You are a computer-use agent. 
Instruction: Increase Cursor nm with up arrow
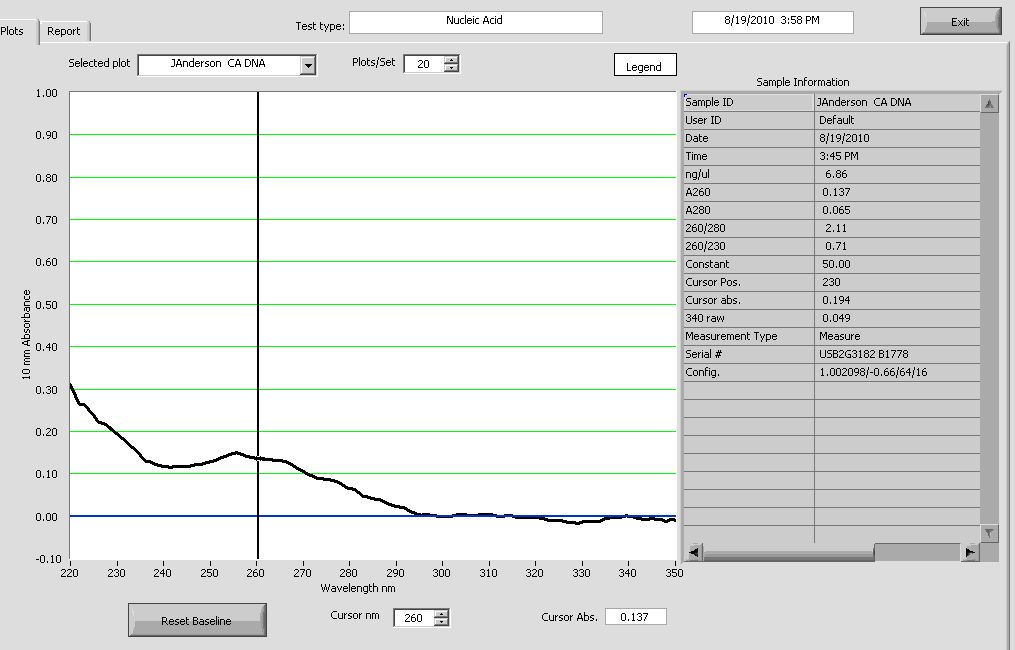(x=442, y=613)
